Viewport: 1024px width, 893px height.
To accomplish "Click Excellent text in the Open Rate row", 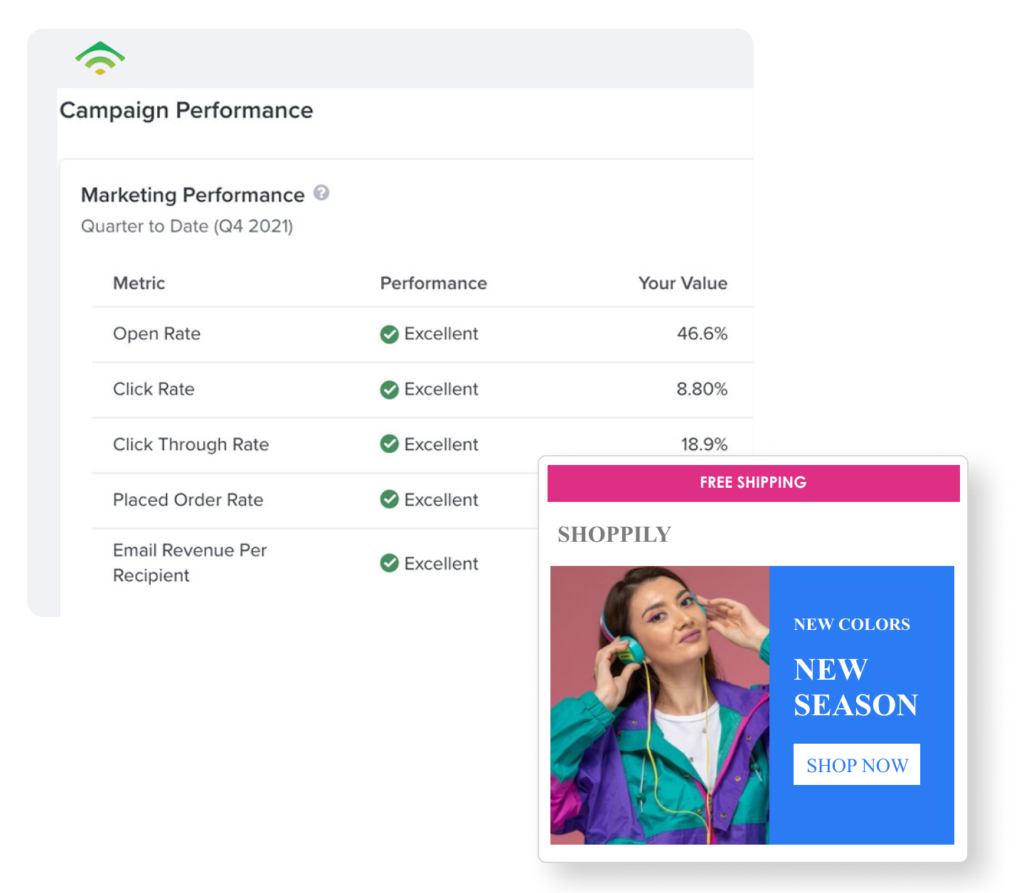I will pyautogui.click(x=441, y=334).
